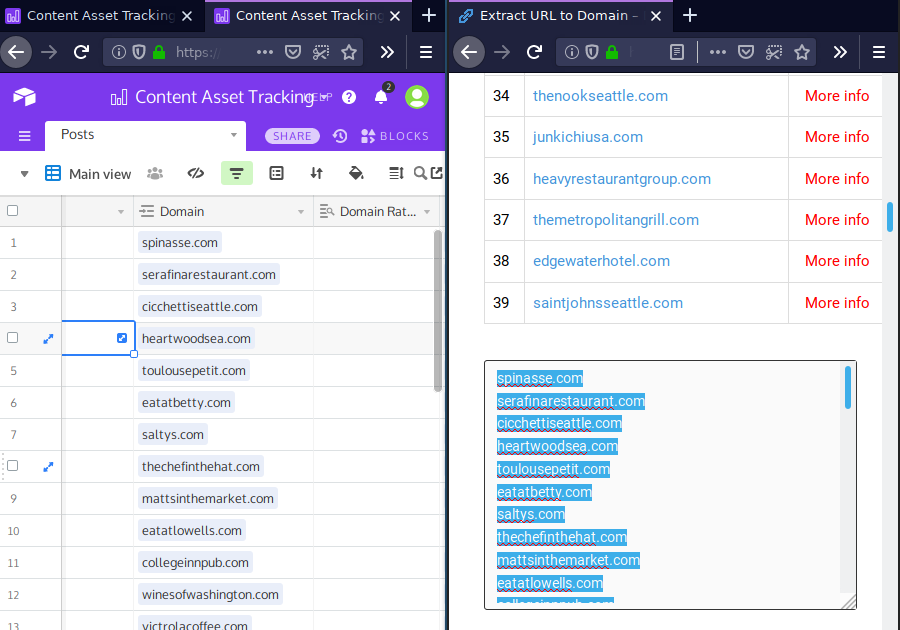Click inside the extracted domains textarea
The height and width of the screenshot is (630, 900).
click(670, 485)
